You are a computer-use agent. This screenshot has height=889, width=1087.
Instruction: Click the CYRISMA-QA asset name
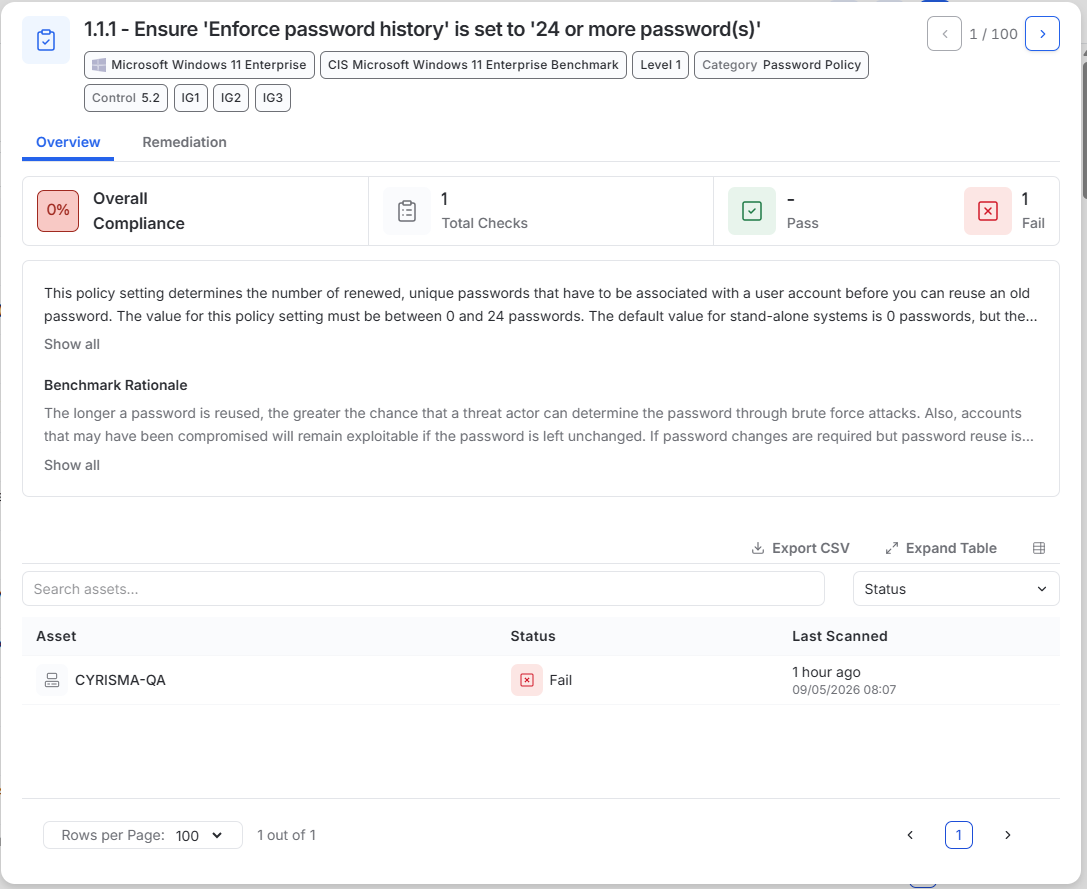click(121, 680)
